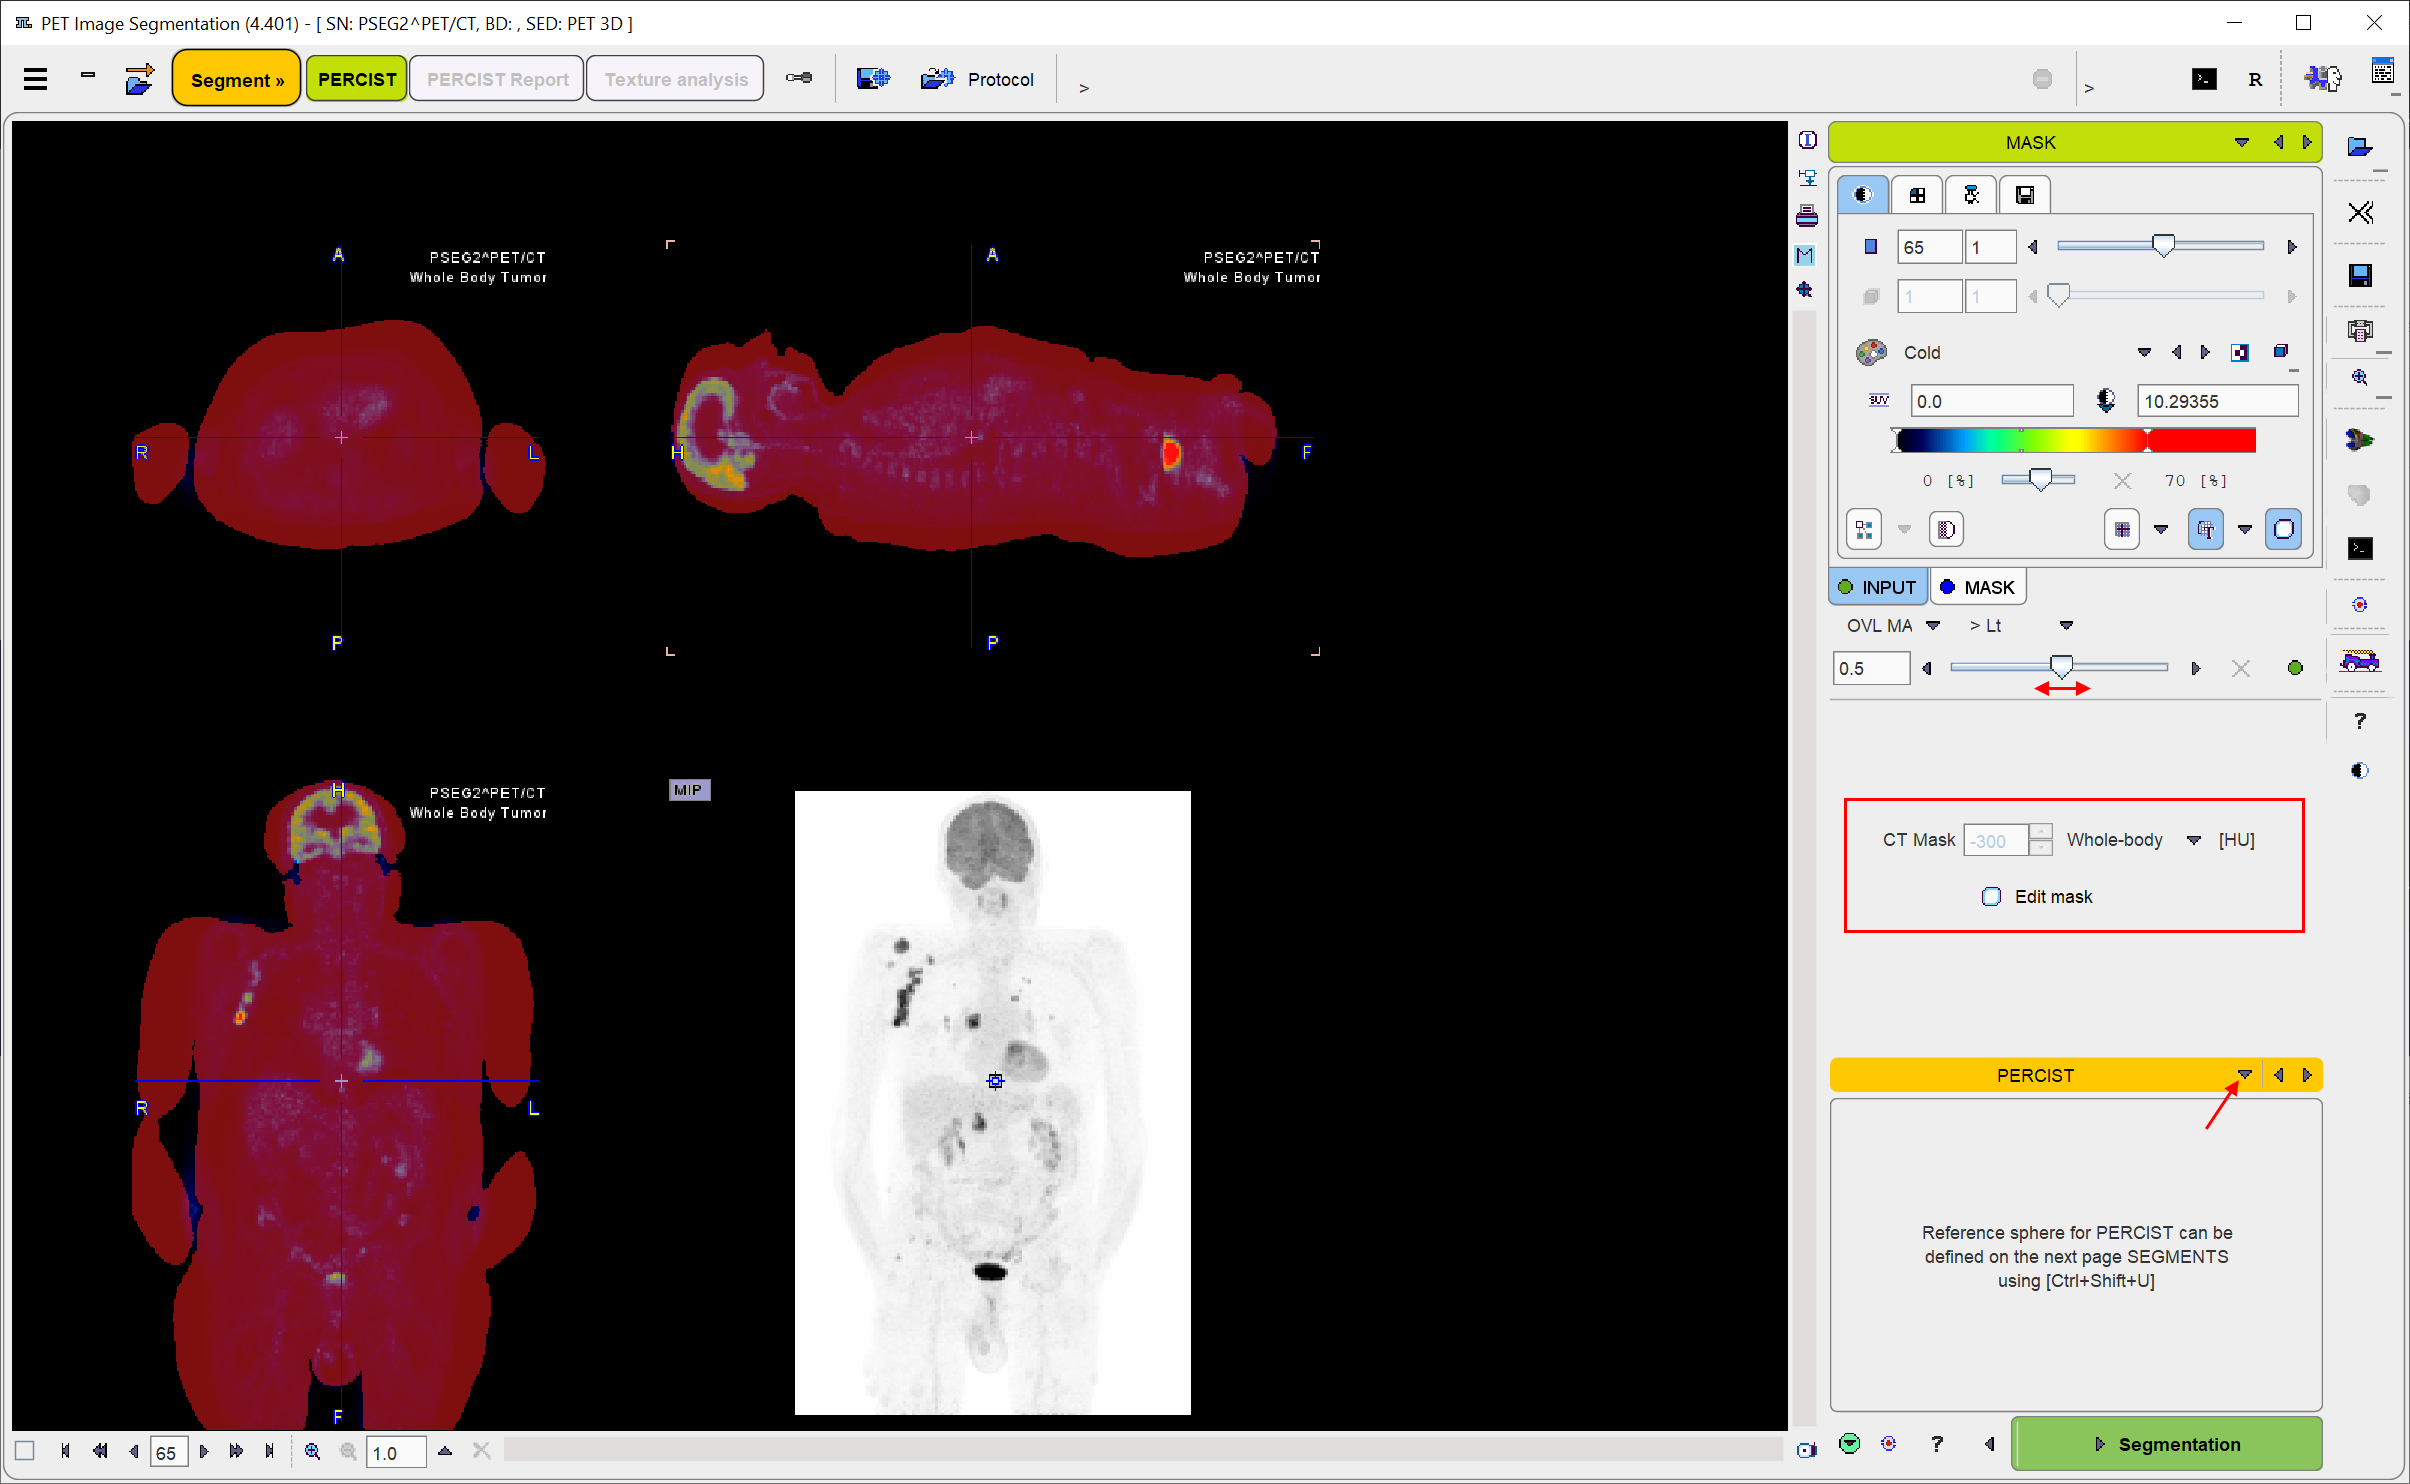Click the load data folder icon
This screenshot has height=1484, width=2410.
[x=139, y=79]
